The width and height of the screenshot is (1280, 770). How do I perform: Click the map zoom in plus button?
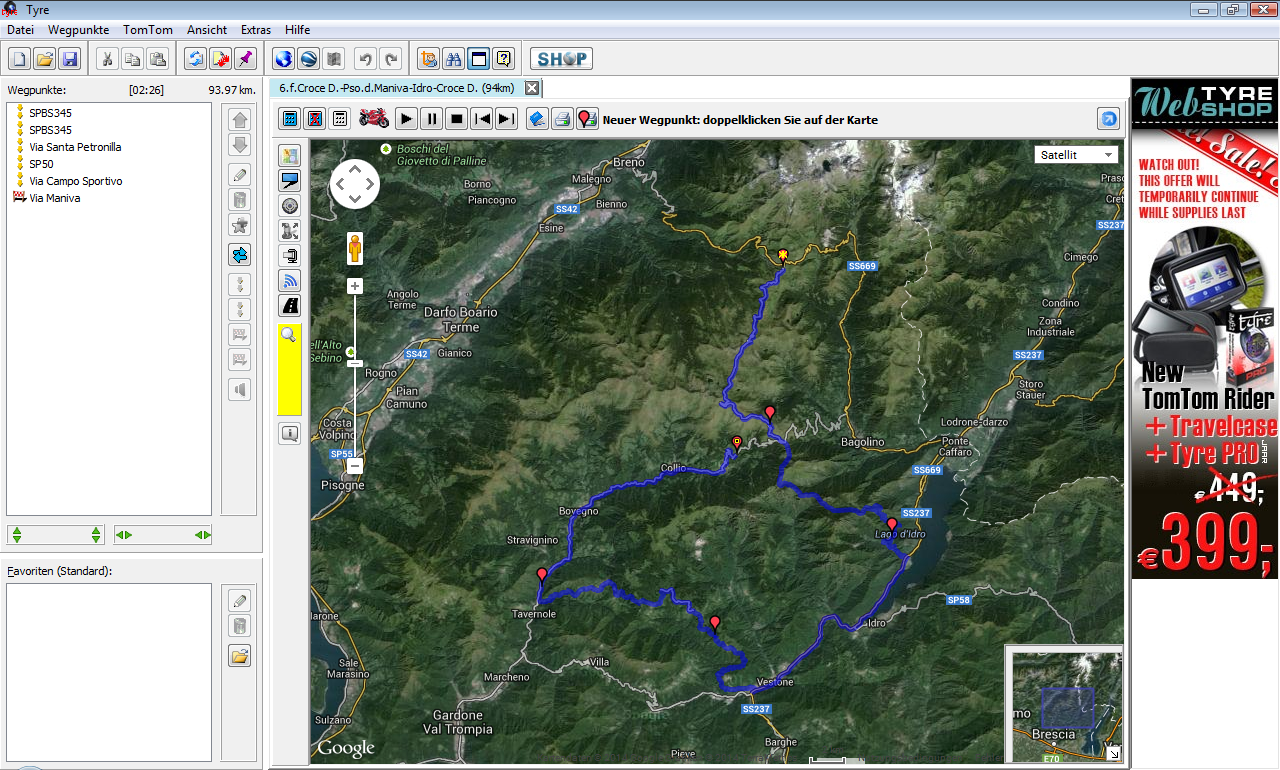point(355,287)
